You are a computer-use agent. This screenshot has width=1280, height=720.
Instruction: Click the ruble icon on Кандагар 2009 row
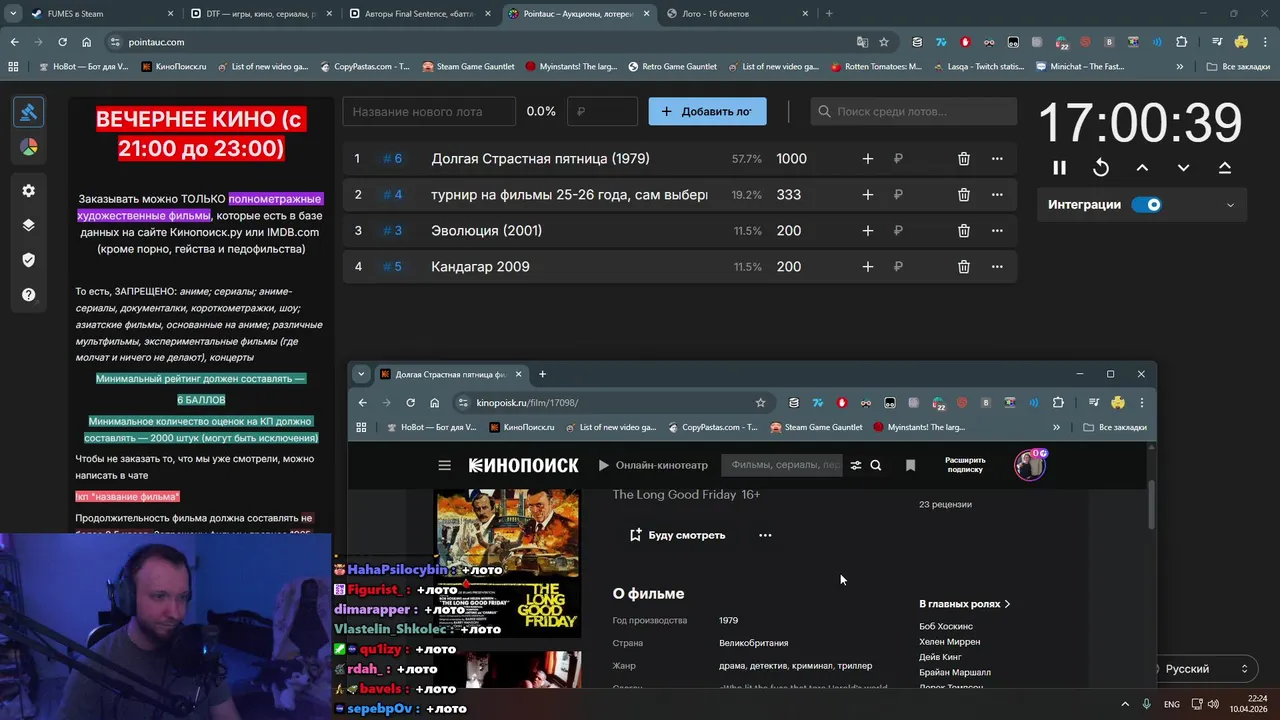[898, 267]
